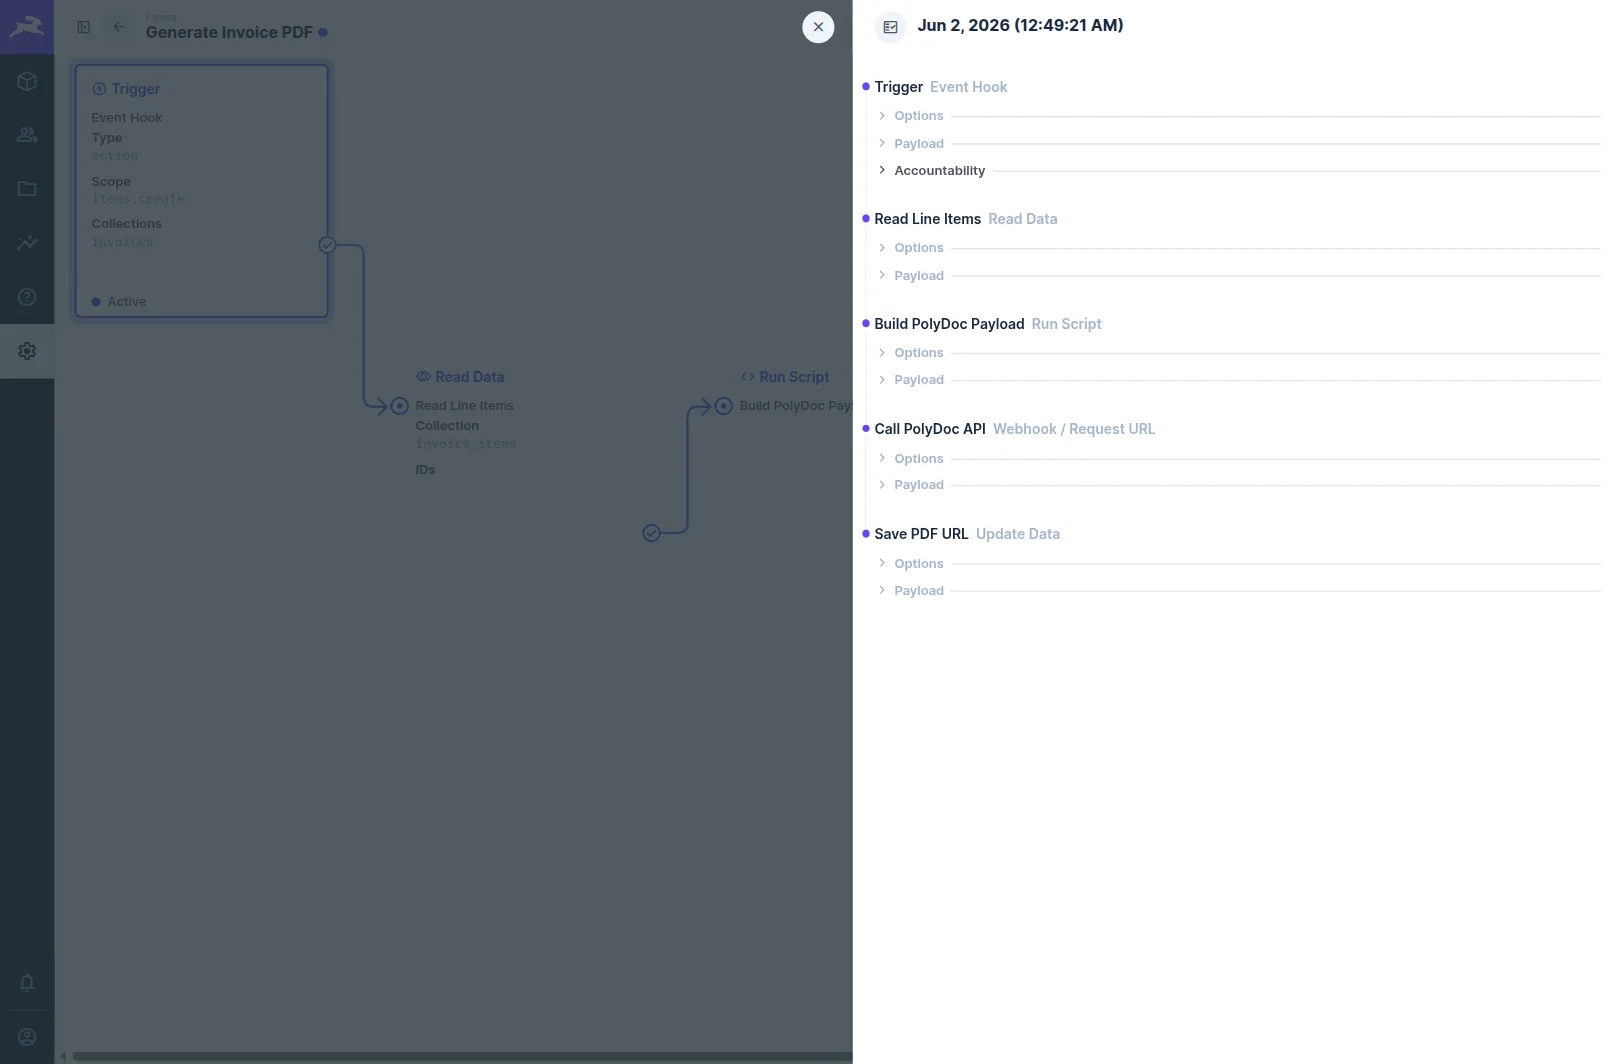1622x1064 pixels.
Task: Open the Content module cube icon
Action: click(x=27, y=81)
